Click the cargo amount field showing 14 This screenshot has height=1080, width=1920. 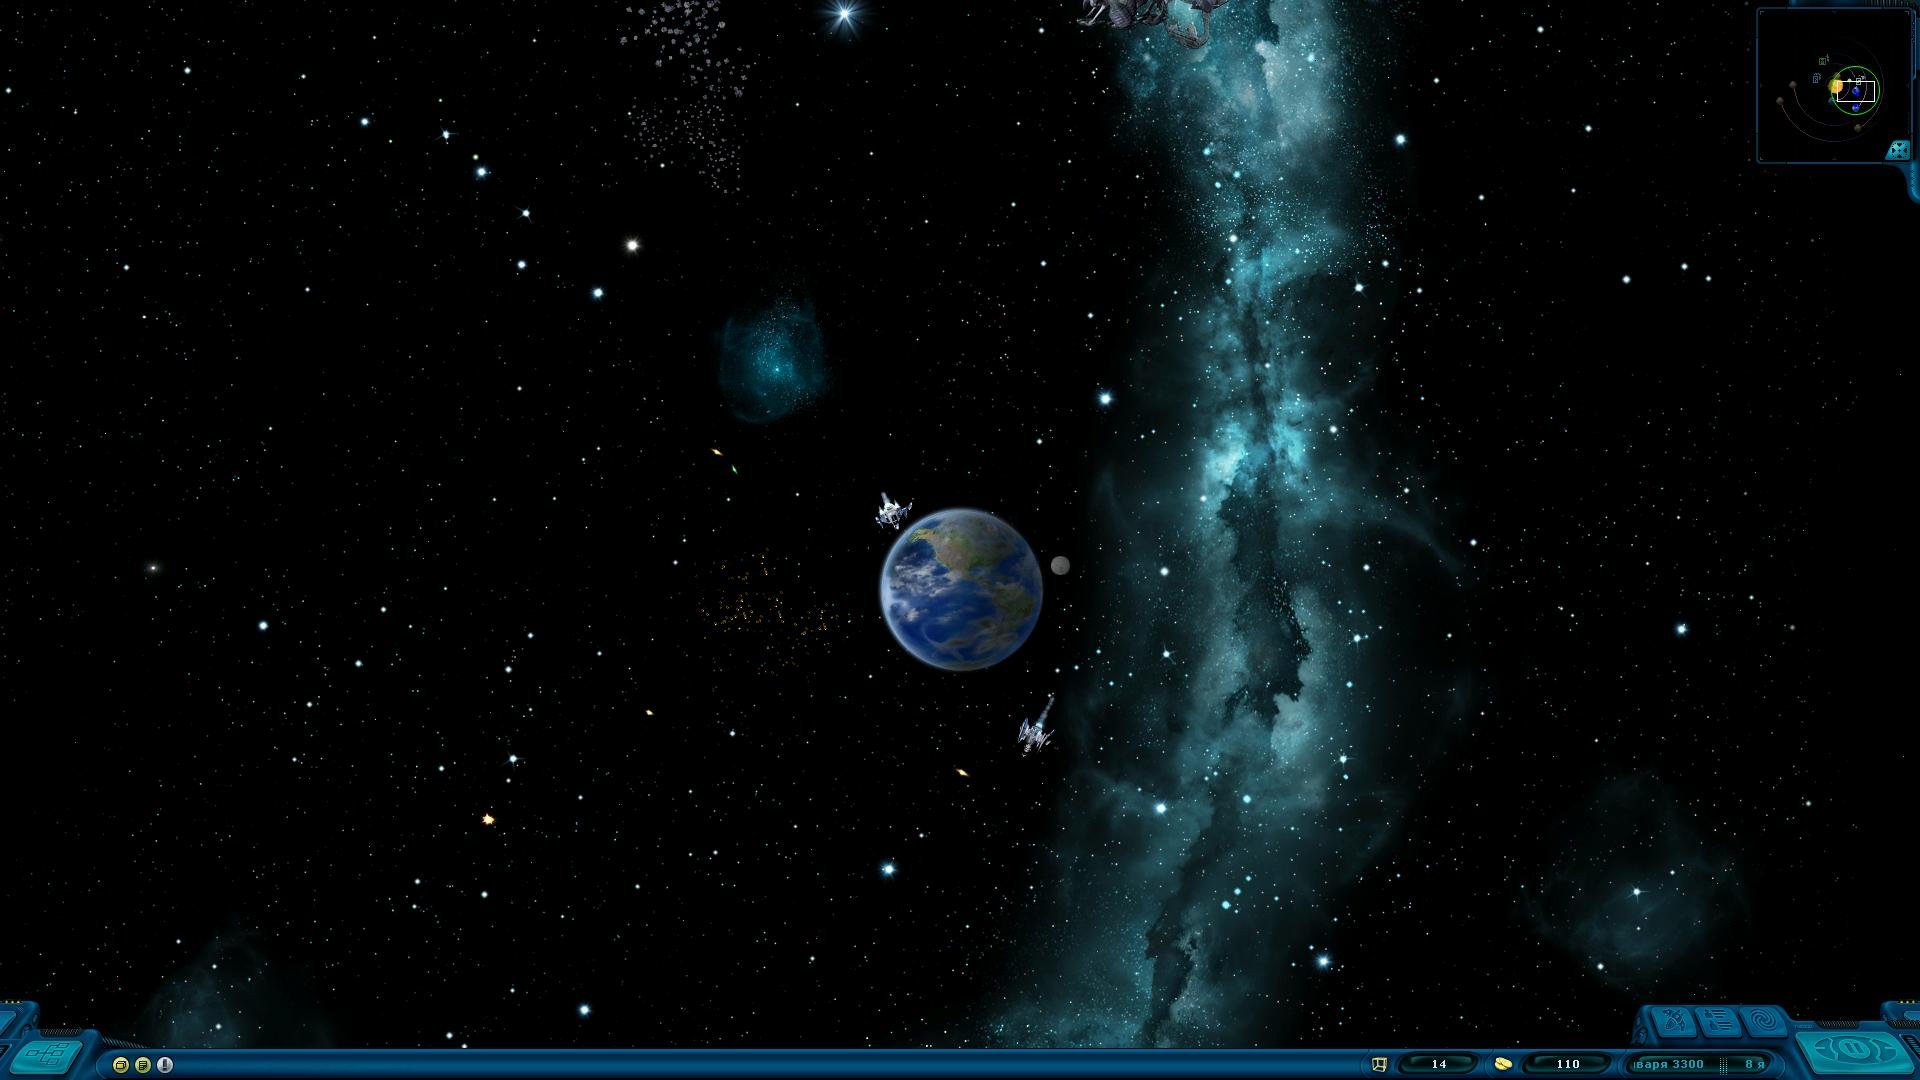click(x=1439, y=1064)
